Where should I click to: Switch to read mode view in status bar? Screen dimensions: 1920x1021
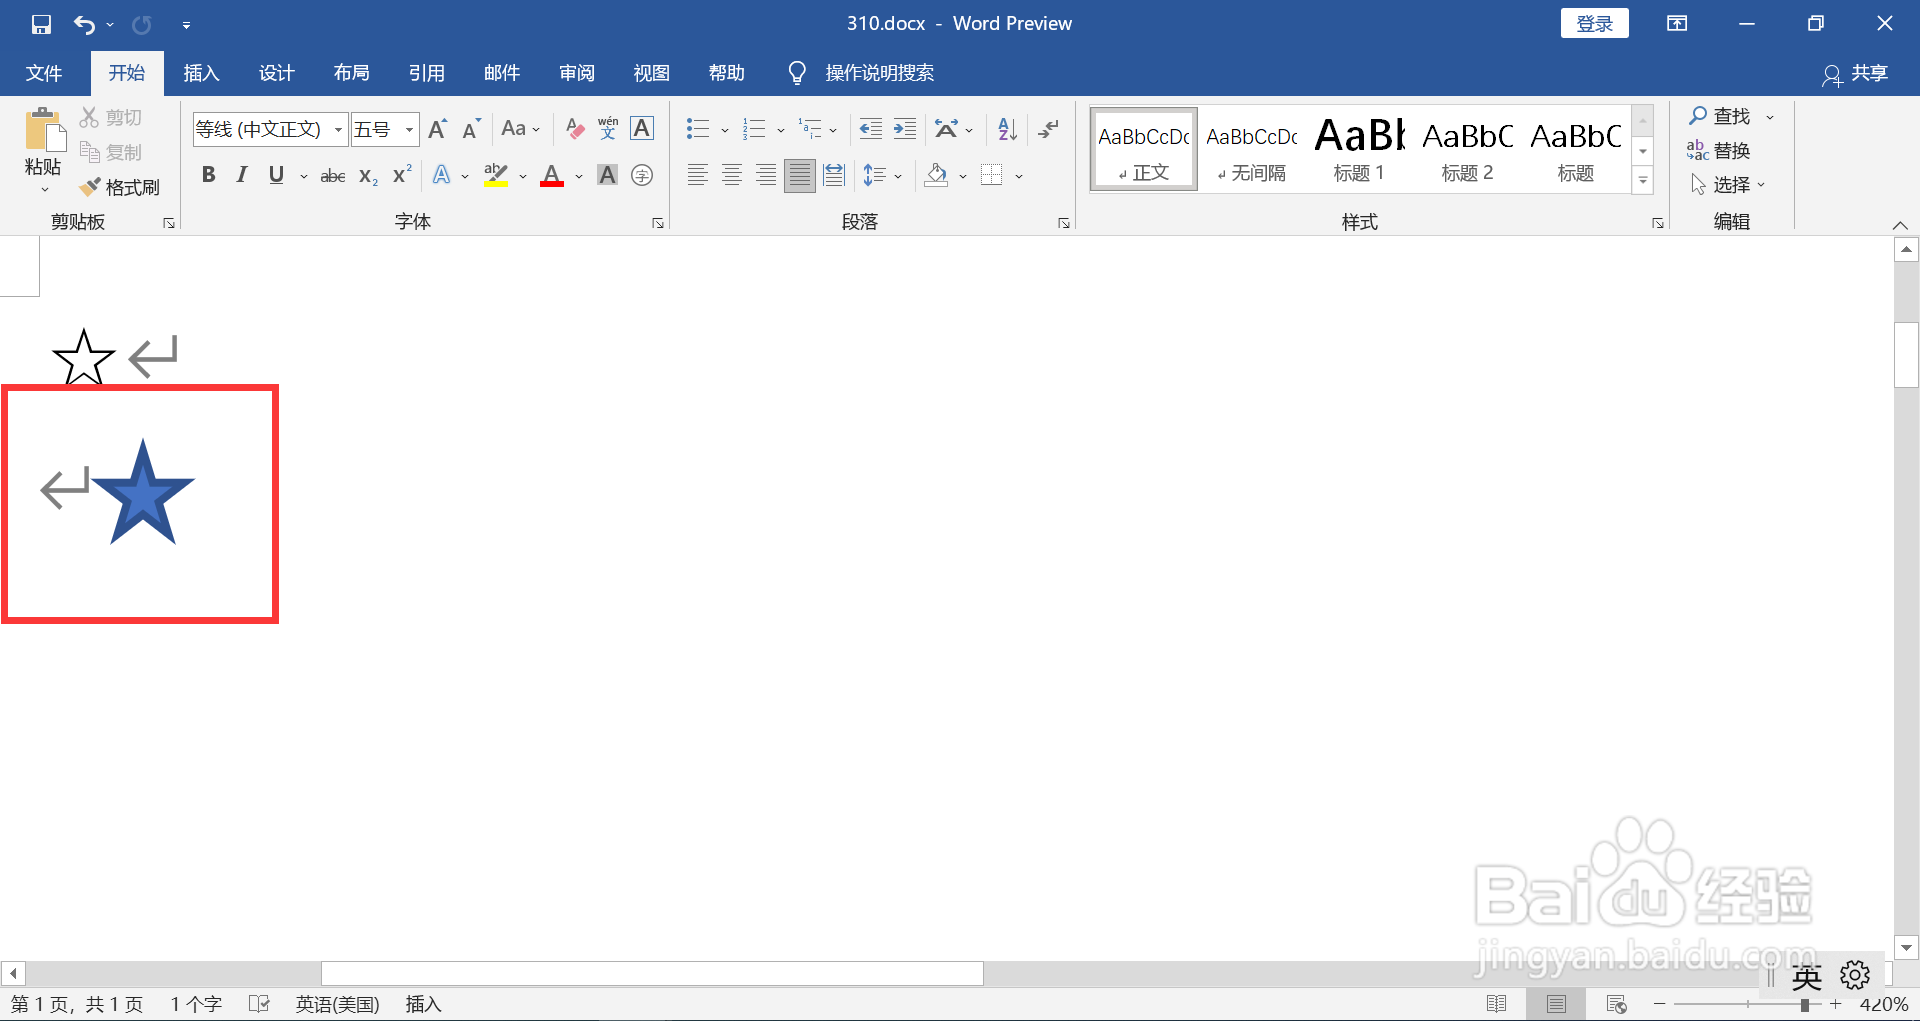[x=1497, y=1004]
